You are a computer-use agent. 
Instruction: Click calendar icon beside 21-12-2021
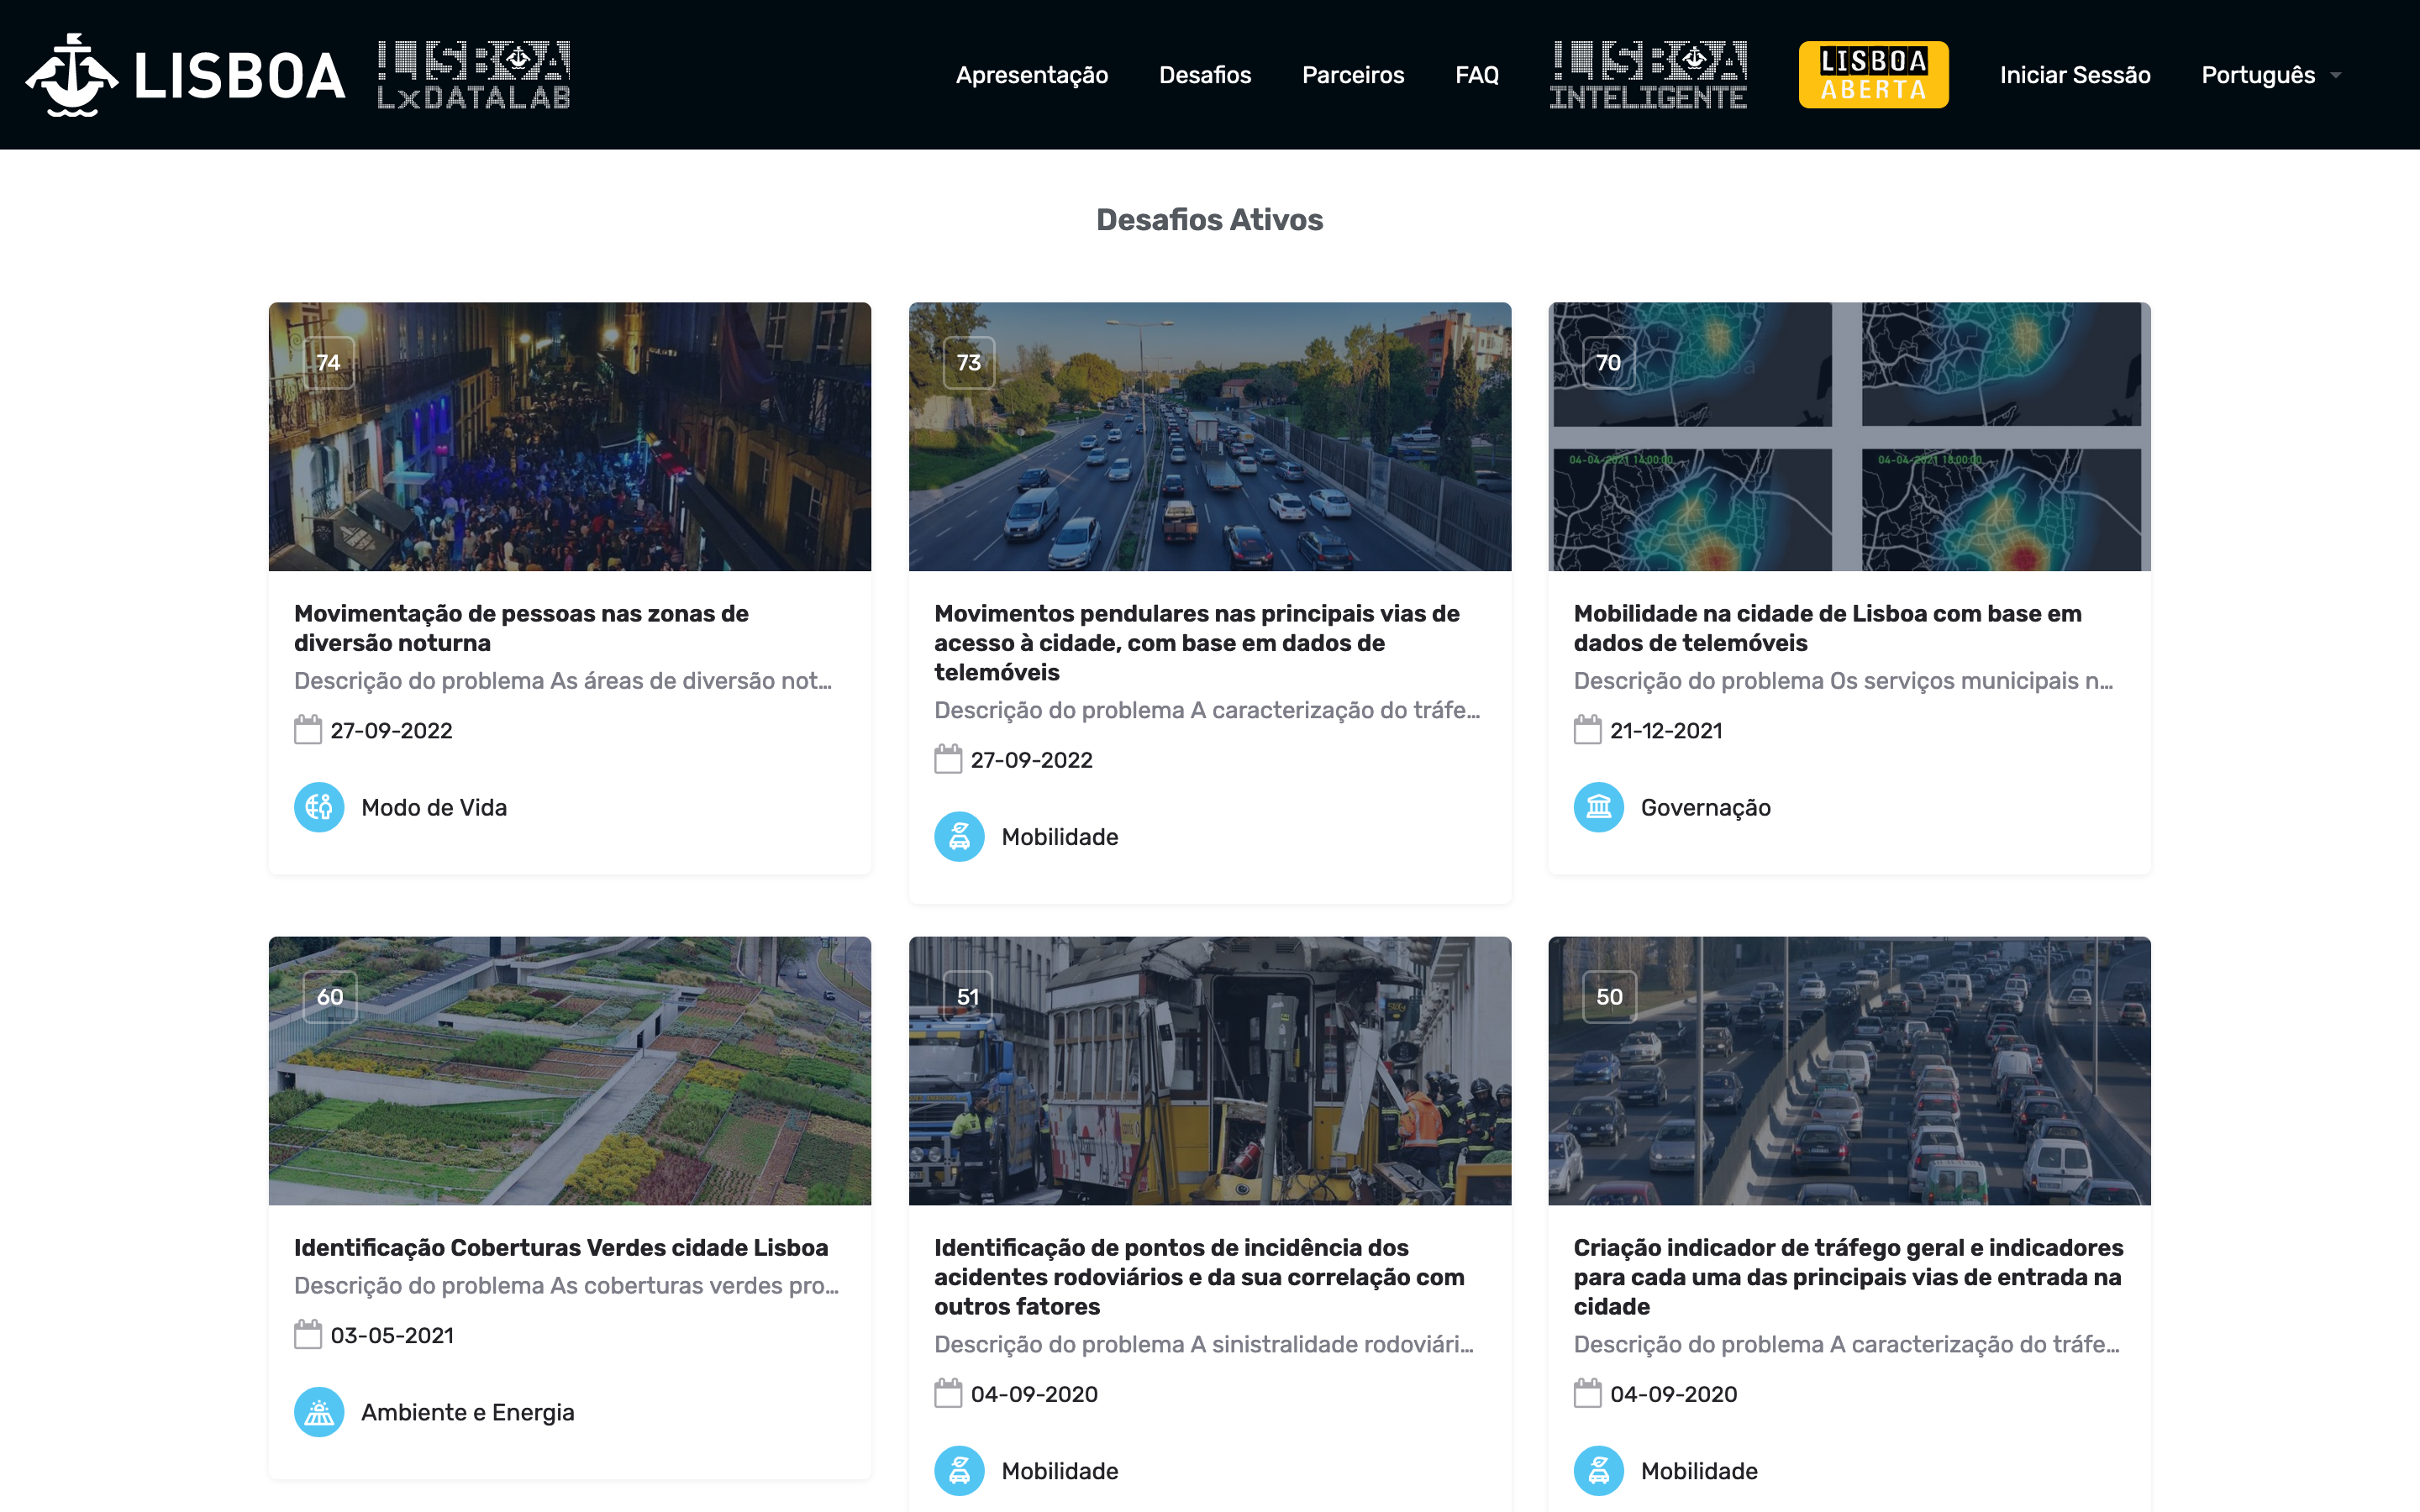(1587, 730)
